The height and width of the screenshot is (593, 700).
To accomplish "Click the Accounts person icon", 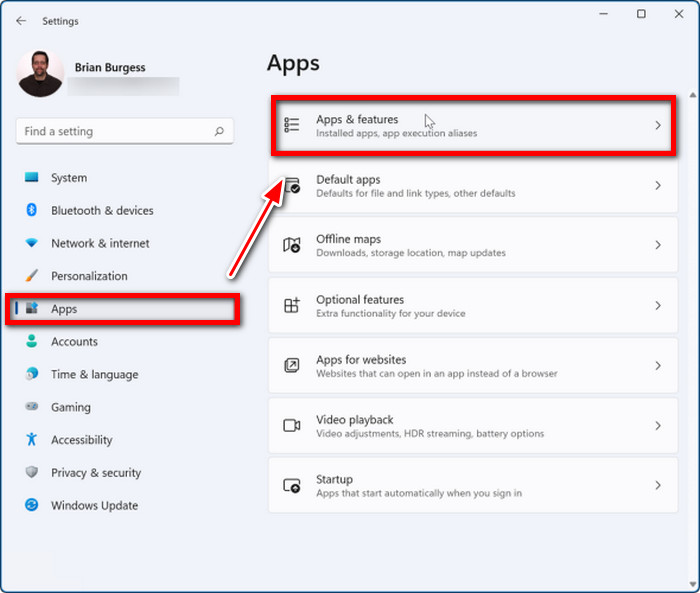I will [x=32, y=341].
